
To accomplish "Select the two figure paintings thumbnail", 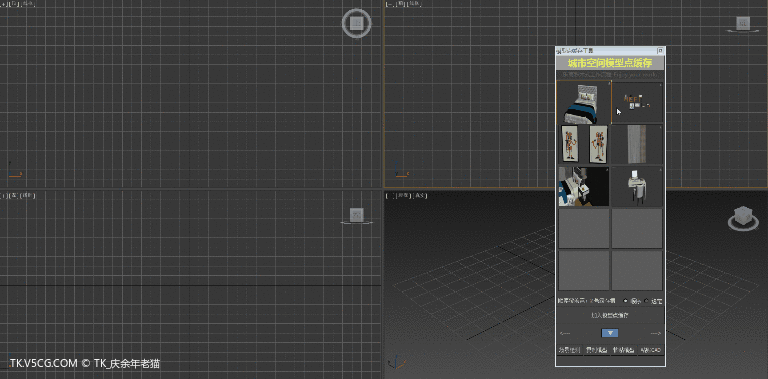I will click(584, 144).
